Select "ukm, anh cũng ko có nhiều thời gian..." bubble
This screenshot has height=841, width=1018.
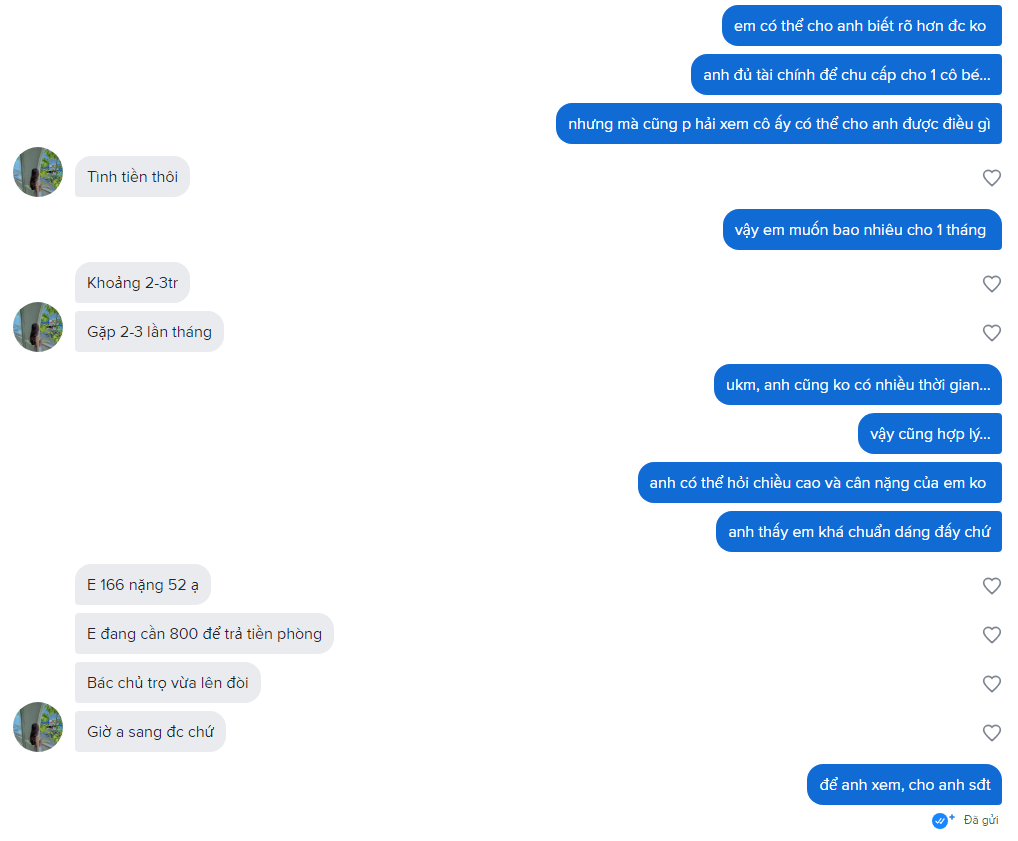point(857,385)
